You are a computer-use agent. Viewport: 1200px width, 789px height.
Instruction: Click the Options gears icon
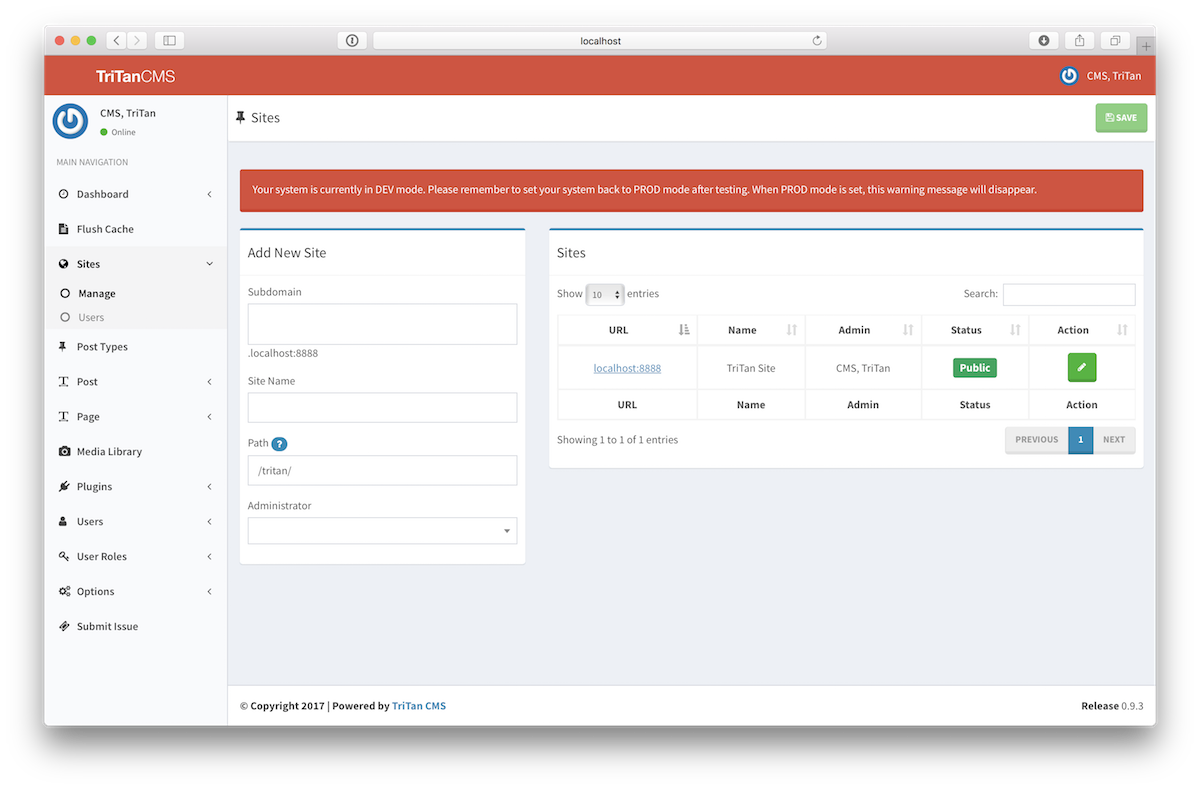coord(62,591)
